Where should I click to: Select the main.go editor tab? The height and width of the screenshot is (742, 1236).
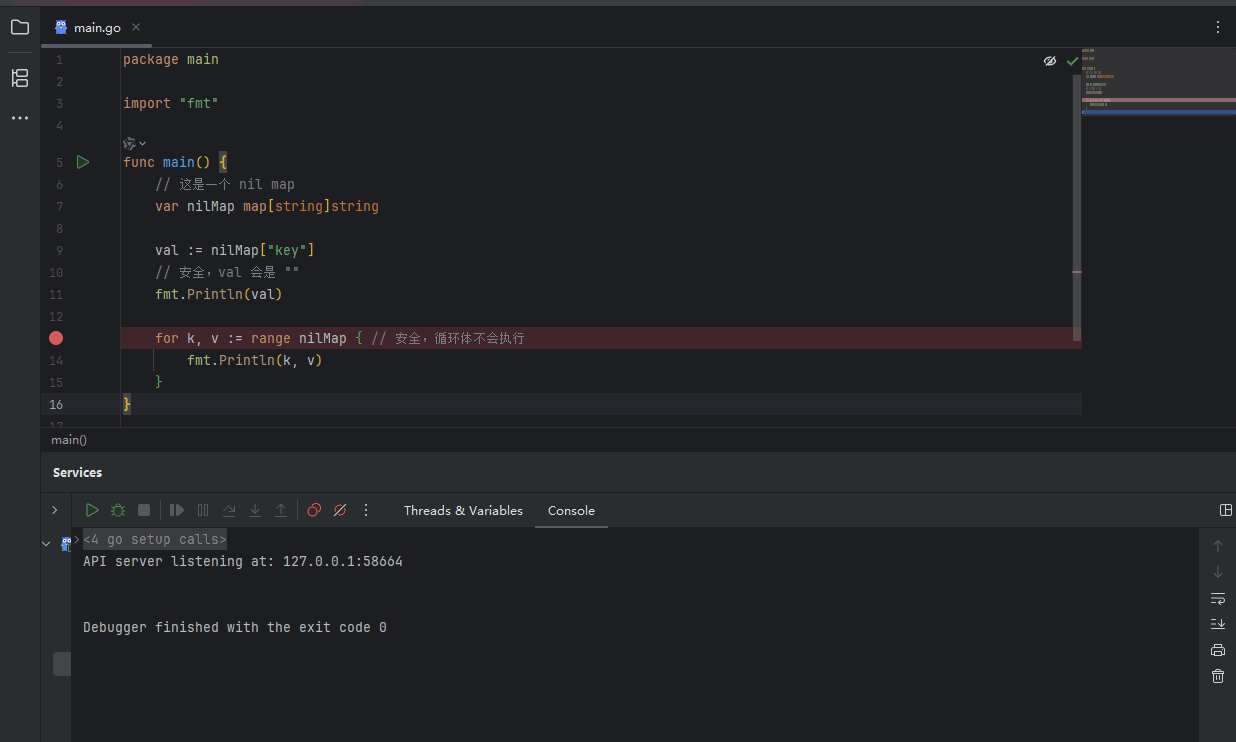(x=97, y=27)
